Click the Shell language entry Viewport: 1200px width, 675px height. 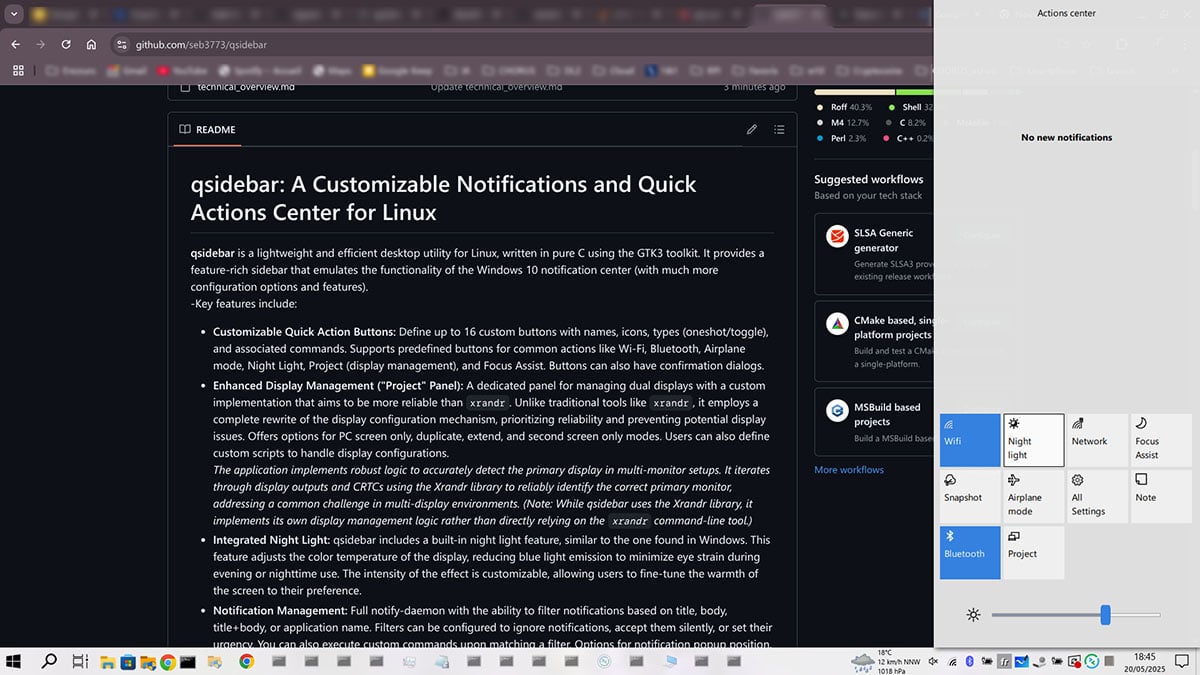coord(910,107)
